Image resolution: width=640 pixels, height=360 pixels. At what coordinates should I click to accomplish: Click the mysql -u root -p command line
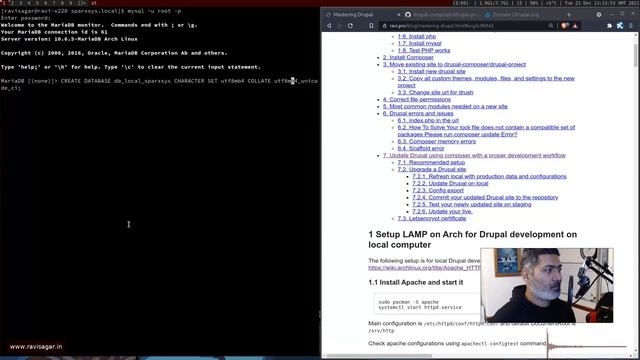click(154, 11)
